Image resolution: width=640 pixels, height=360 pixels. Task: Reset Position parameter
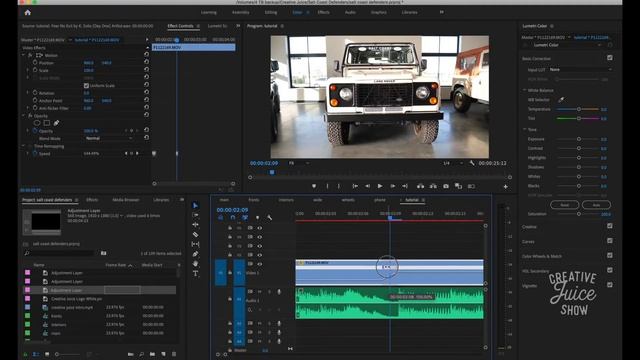point(146,62)
